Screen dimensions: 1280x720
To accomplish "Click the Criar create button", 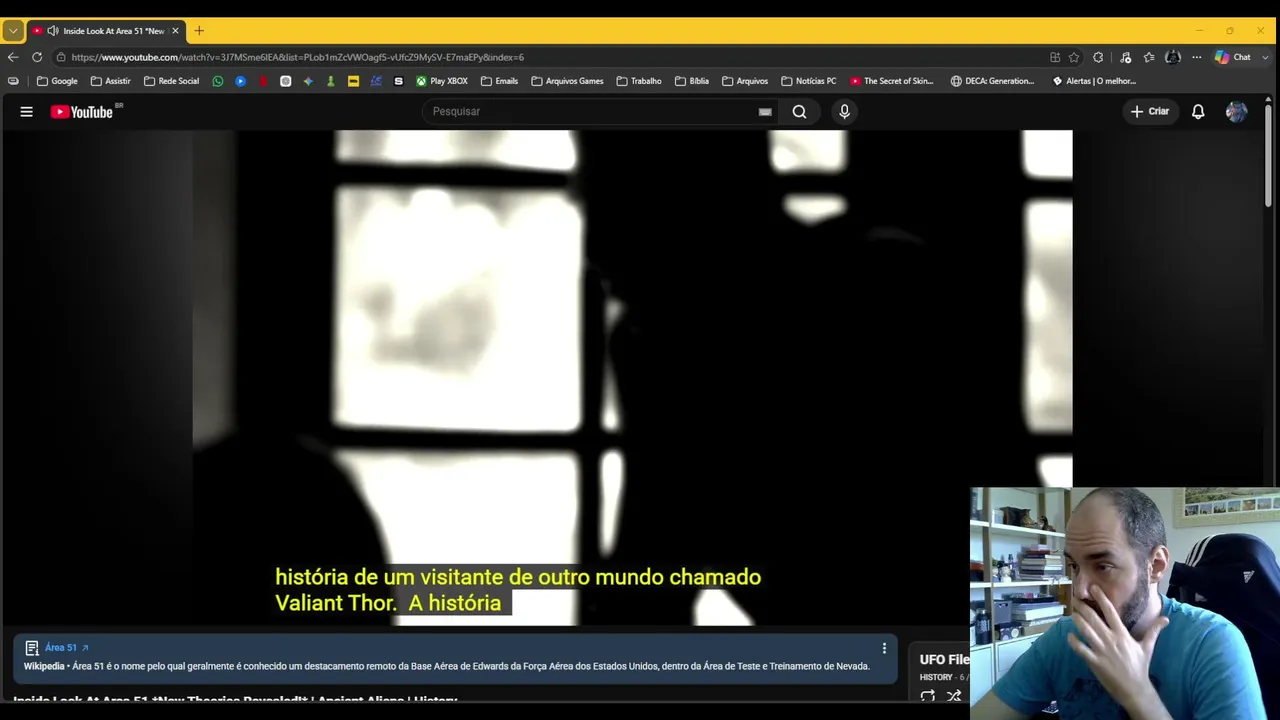I will (1149, 112).
